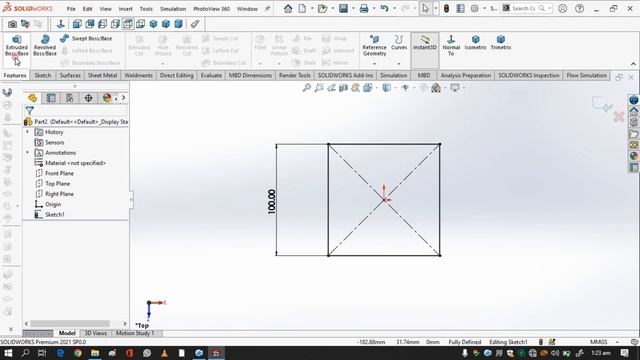Switch to 3D Views bottom tab
This screenshot has width=640, height=360.
click(x=96, y=333)
